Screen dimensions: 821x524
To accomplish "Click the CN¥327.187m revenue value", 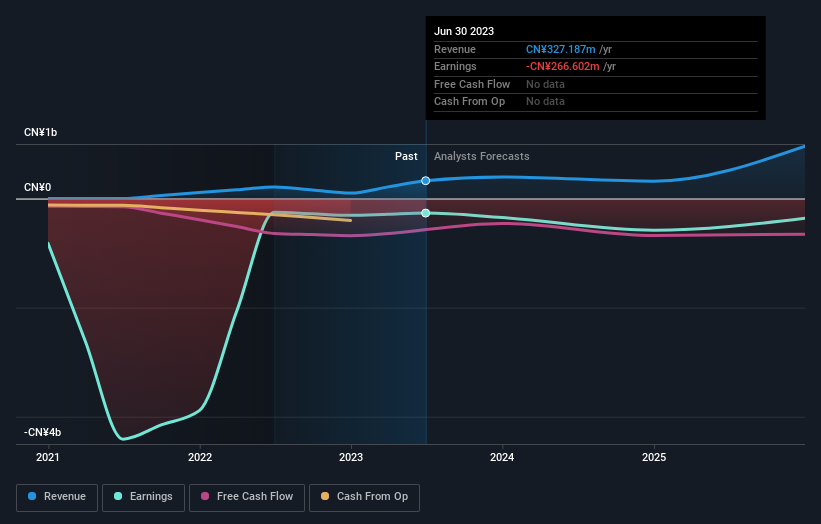I will tap(561, 49).
